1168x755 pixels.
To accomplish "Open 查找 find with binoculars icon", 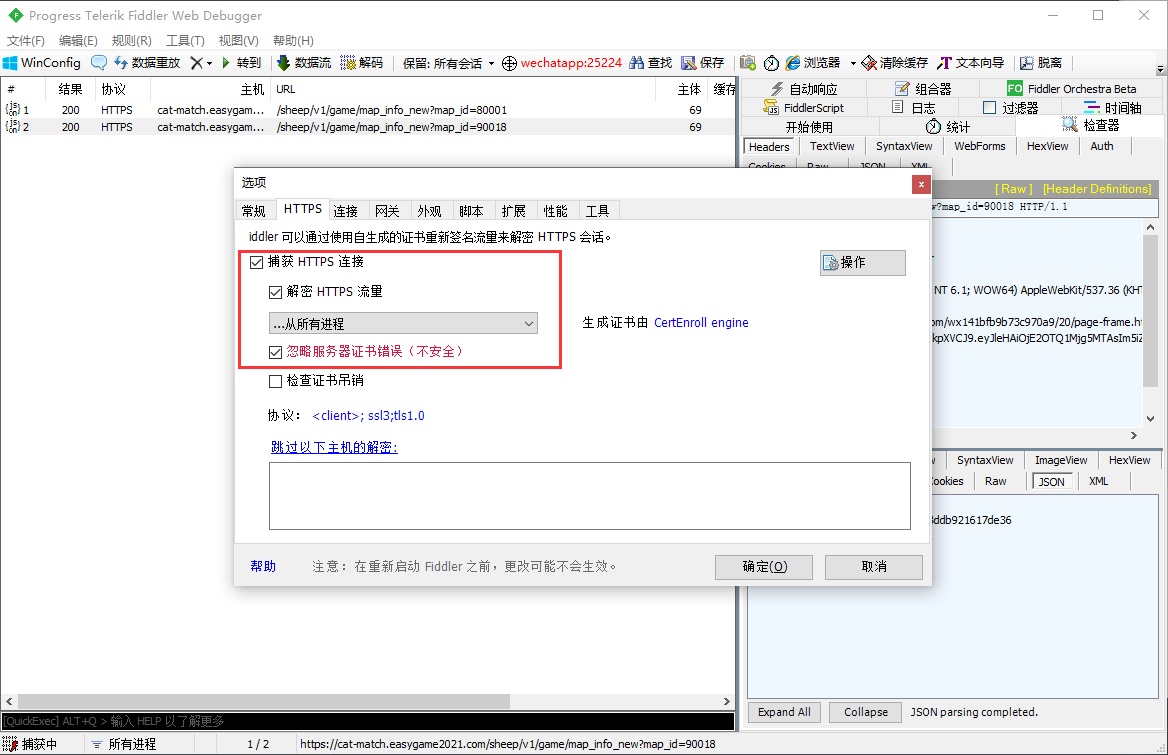I will (650, 63).
